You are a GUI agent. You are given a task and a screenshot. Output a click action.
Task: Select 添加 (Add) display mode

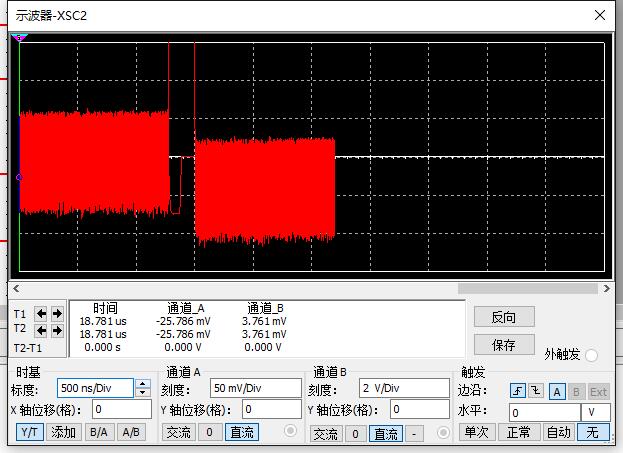click(64, 432)
